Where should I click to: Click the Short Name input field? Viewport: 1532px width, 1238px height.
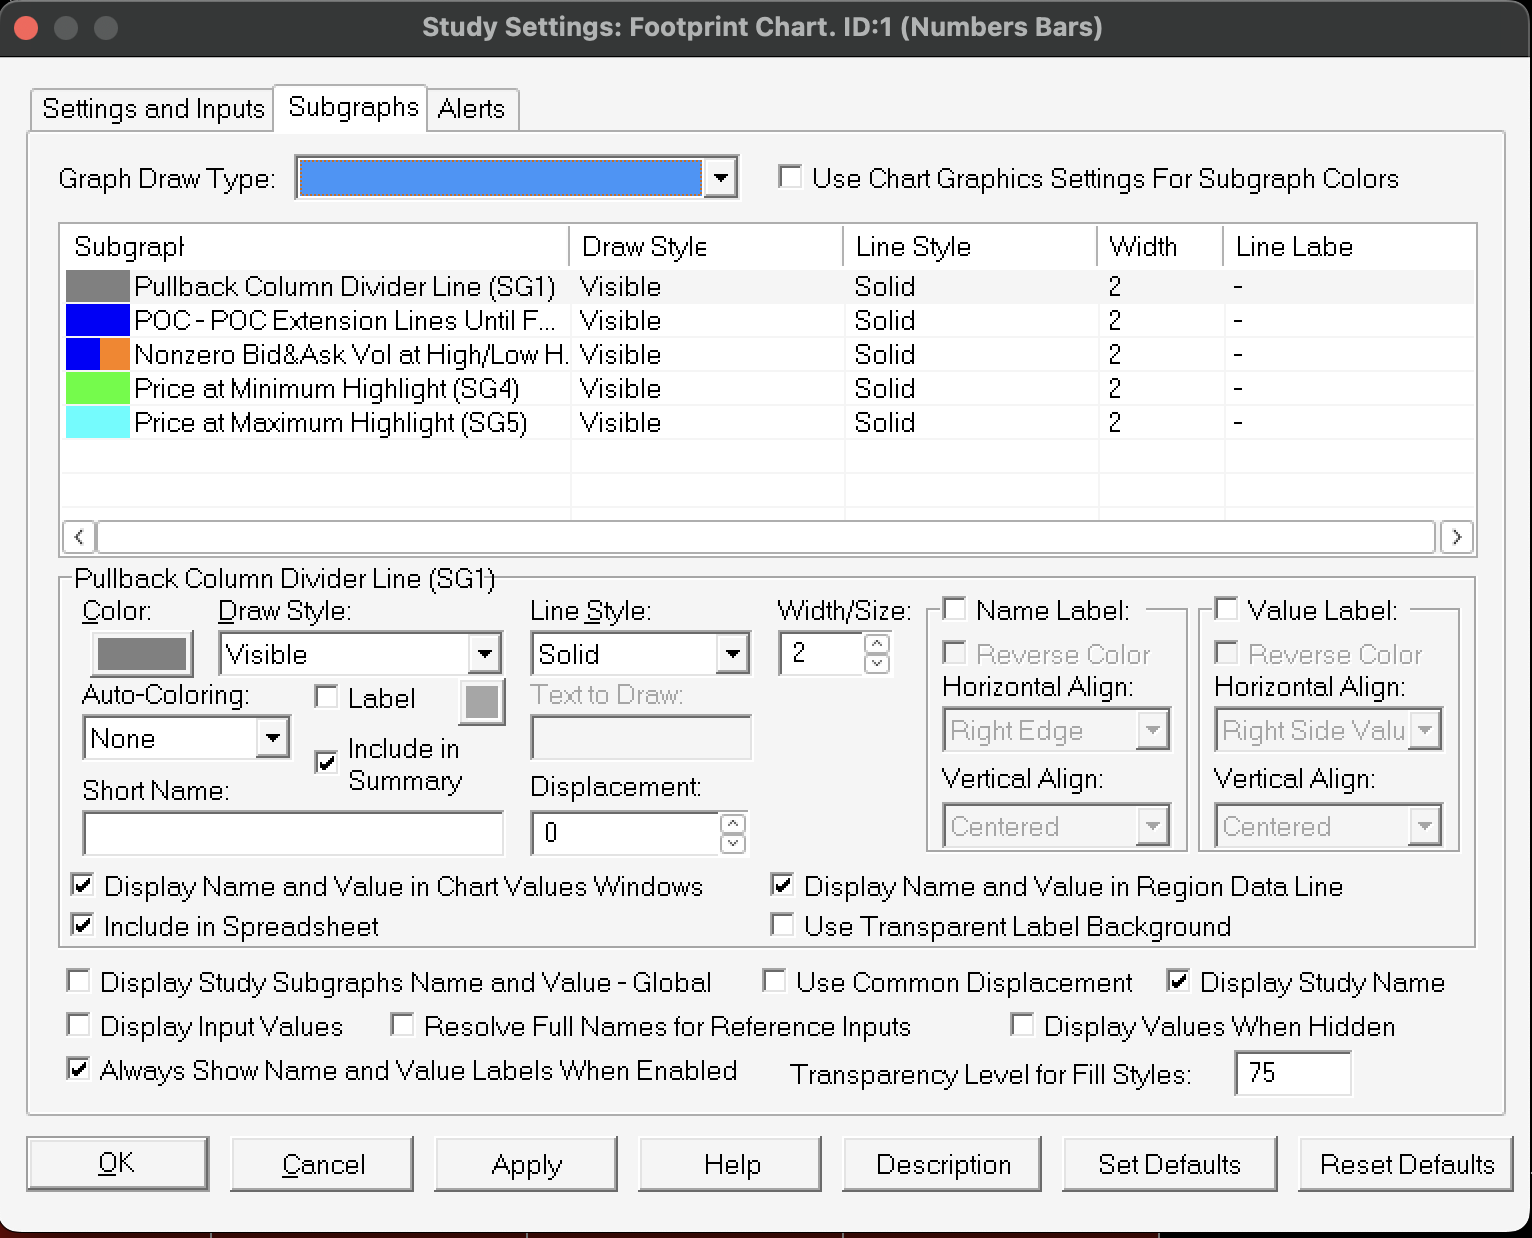point(293,833)
